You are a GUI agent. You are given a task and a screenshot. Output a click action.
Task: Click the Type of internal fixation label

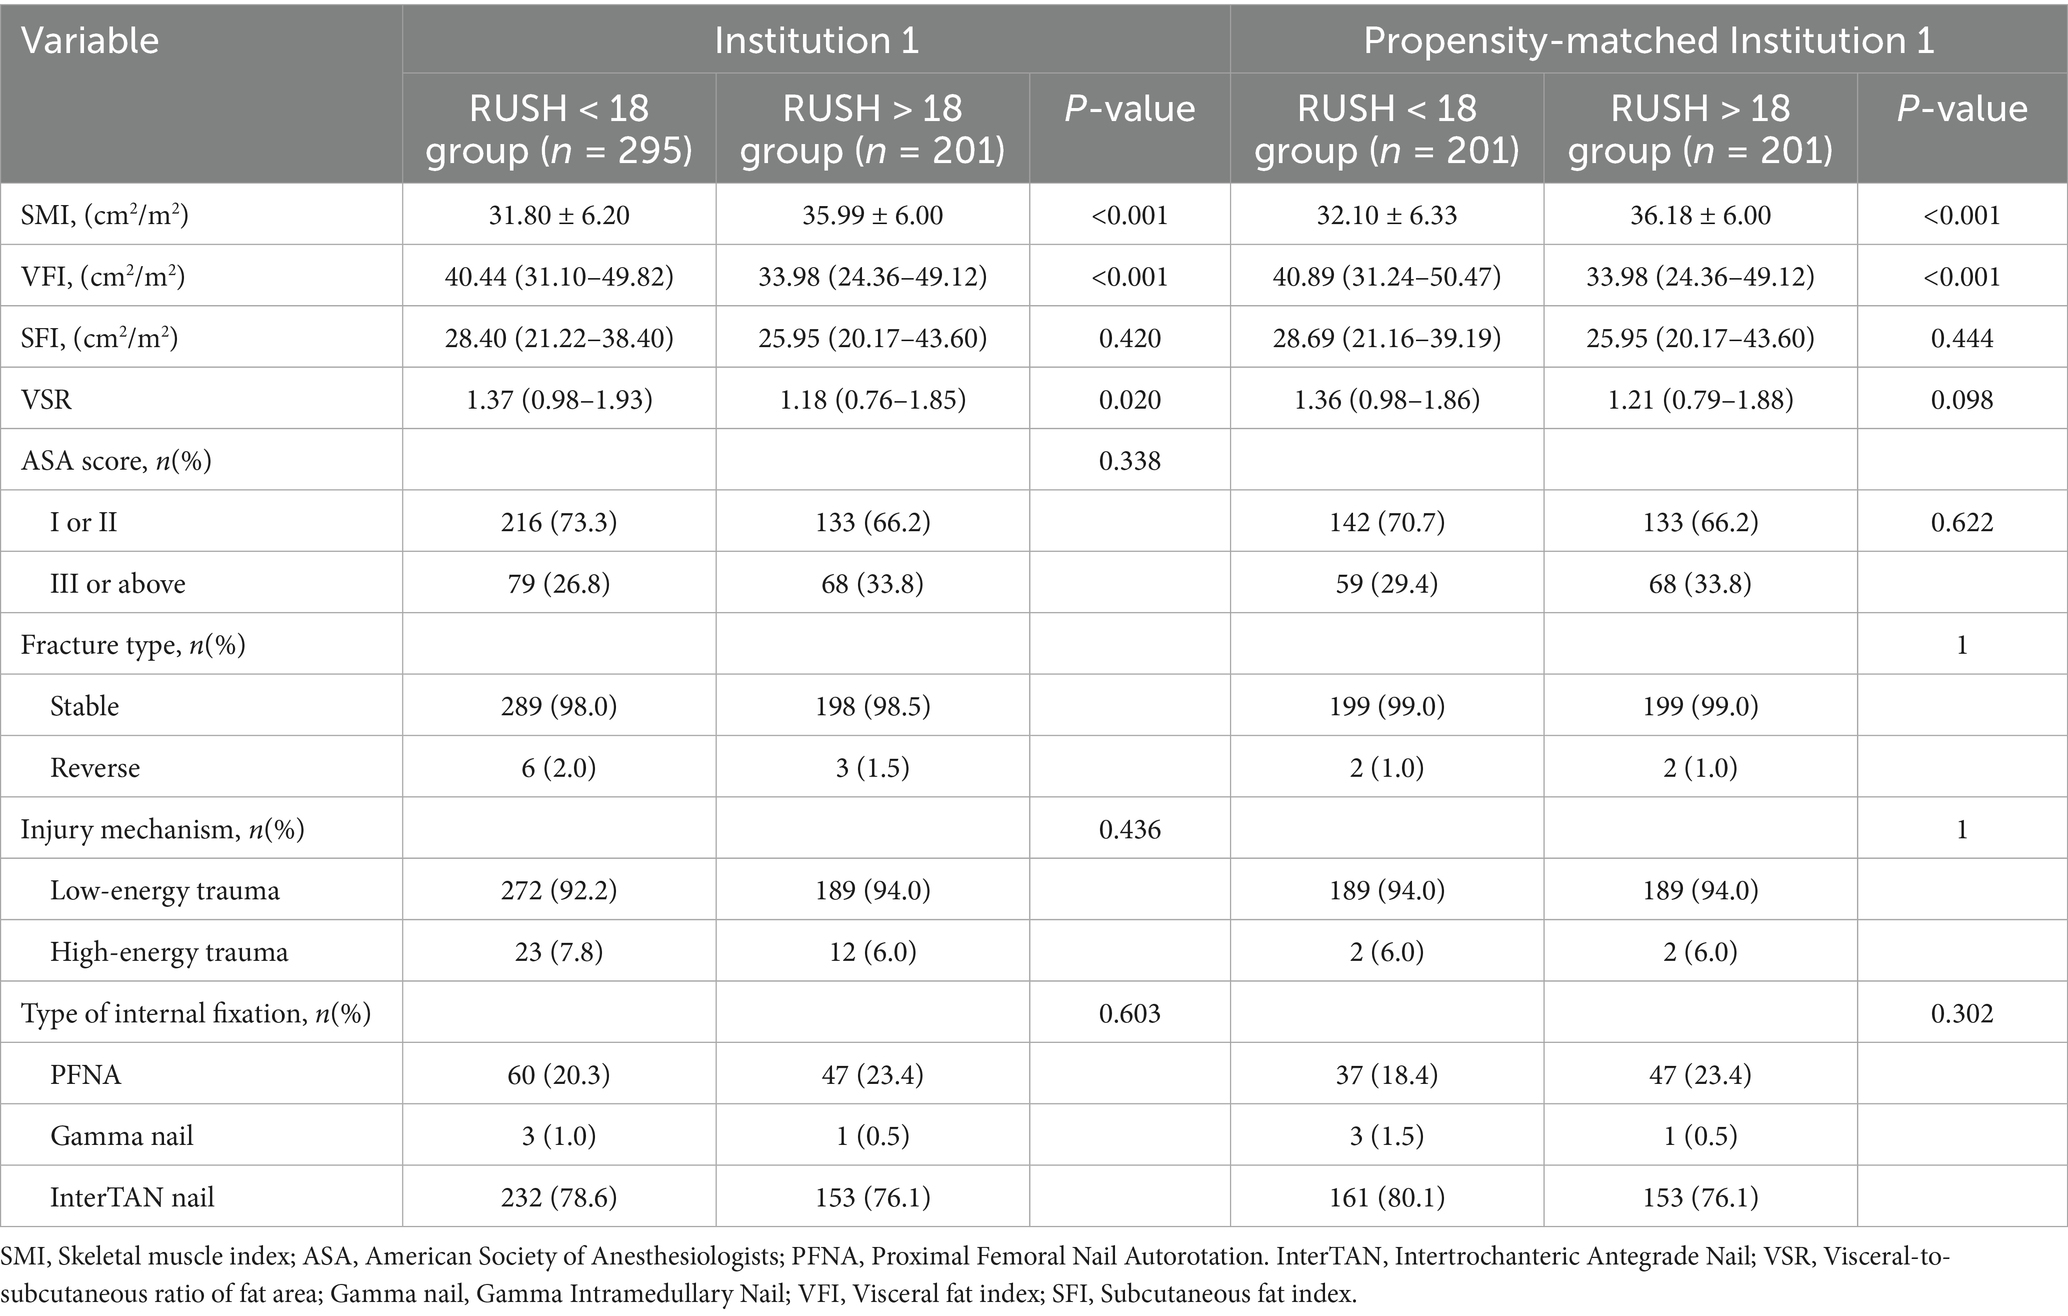click(x=196, y=1014)
